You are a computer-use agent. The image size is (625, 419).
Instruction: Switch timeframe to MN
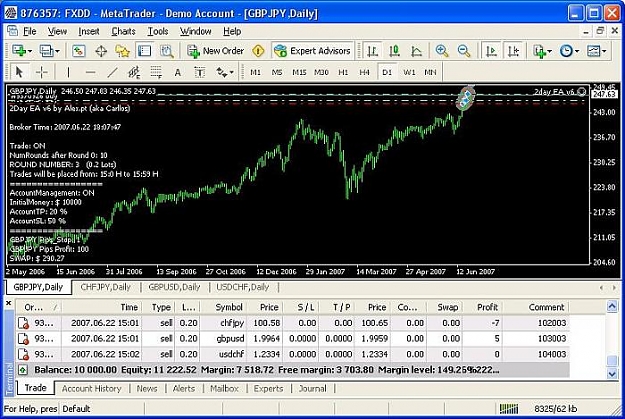pos(430,72)
